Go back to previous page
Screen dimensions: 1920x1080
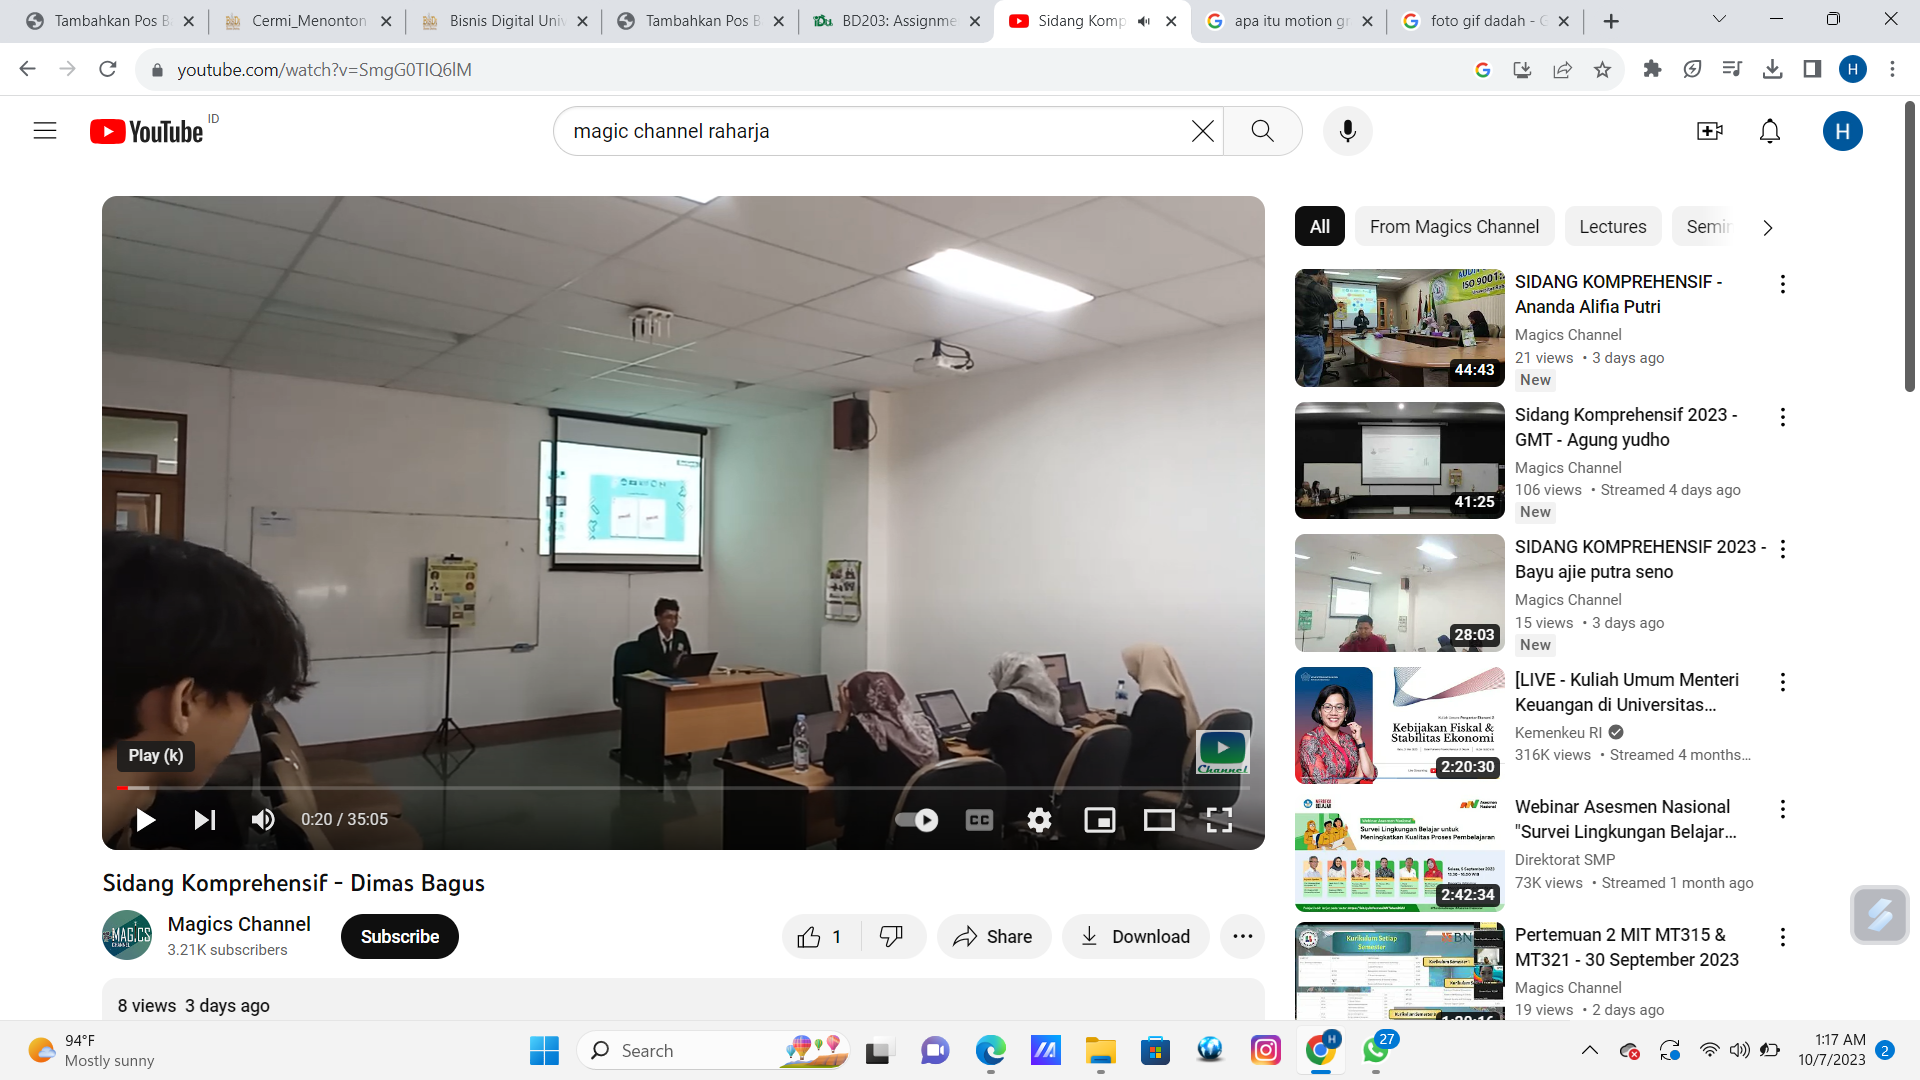pyautogui.click(x=28, y=69)
